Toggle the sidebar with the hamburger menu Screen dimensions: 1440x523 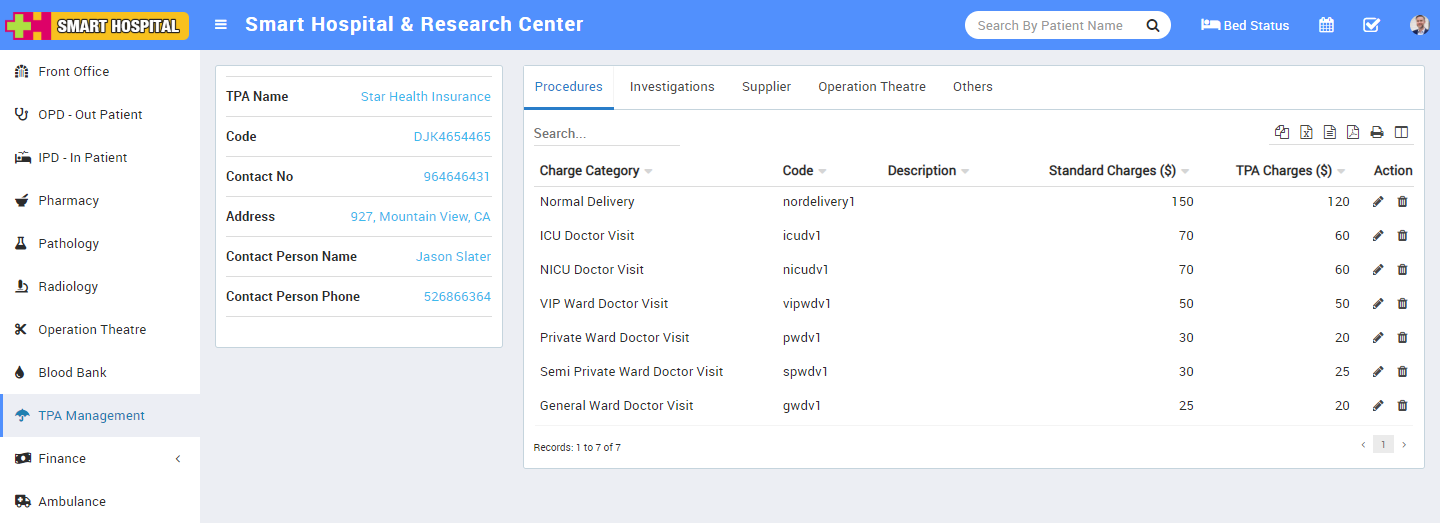(x=221, y=25)
